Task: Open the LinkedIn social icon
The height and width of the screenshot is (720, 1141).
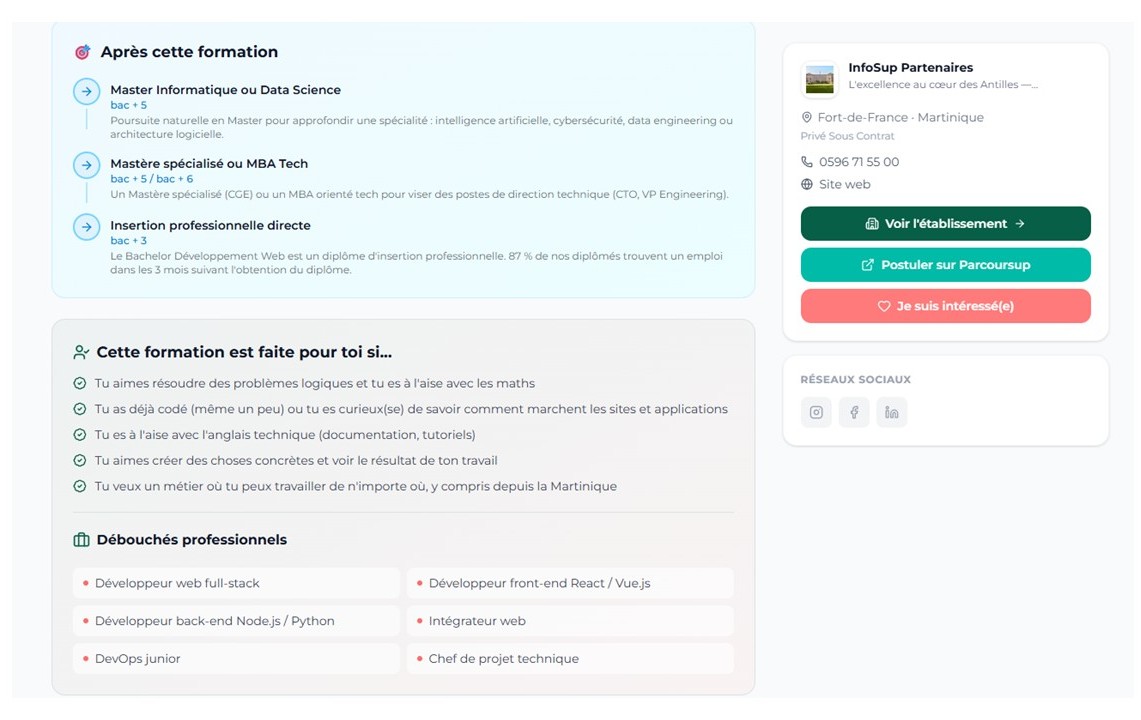Action: pyautogui.click(x=892, y=412)
